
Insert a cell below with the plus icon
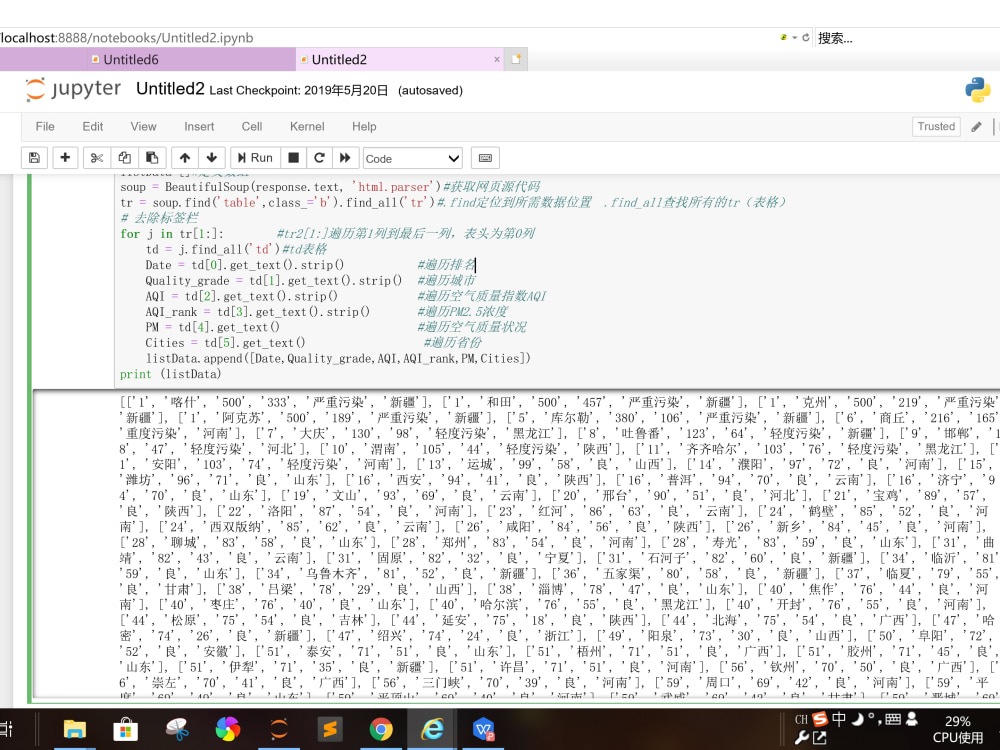[65, 158]
